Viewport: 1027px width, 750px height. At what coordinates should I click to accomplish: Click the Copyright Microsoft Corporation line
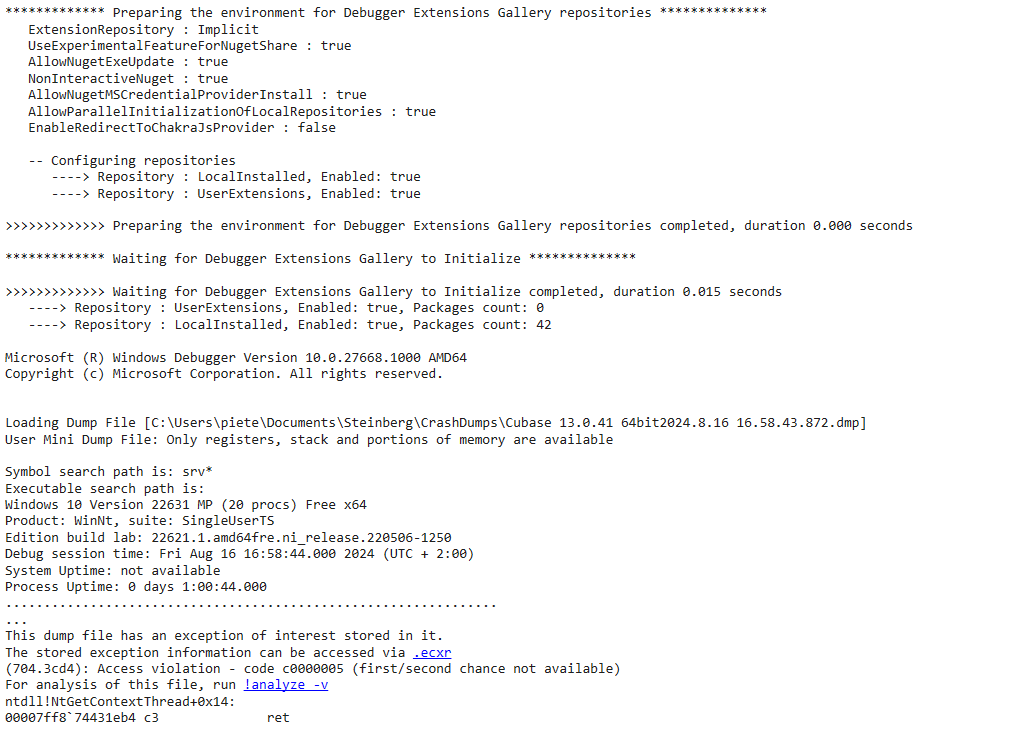224,374
